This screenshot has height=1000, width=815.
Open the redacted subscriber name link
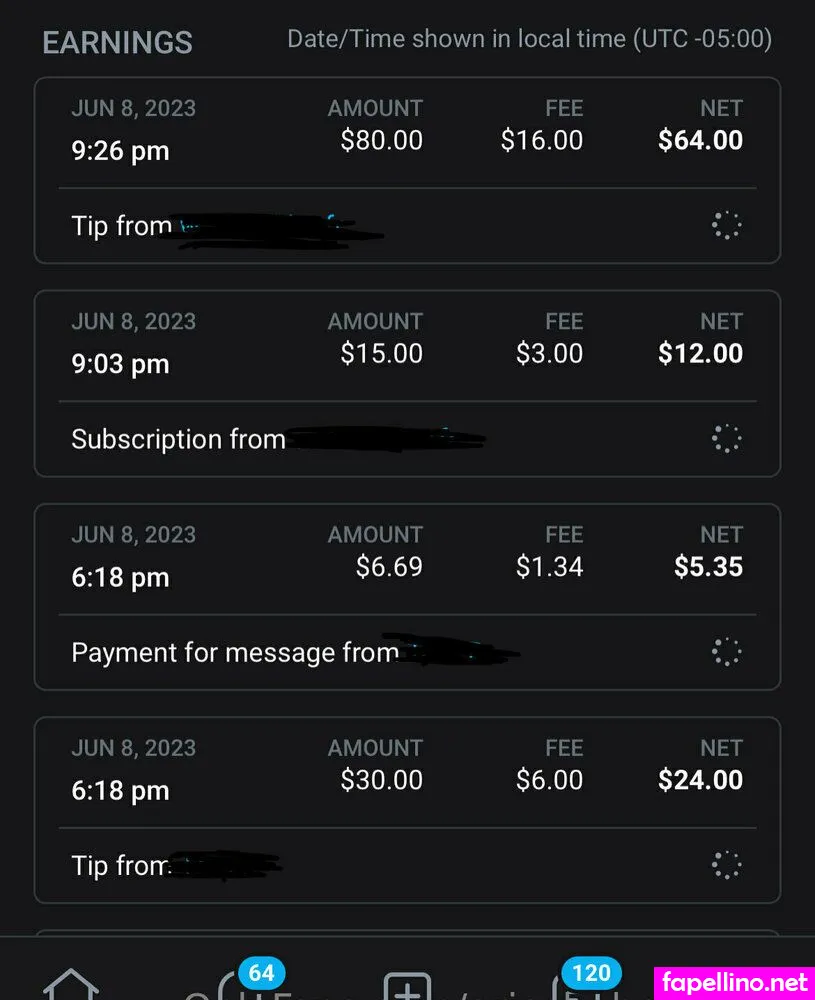(x=385, y=439)
